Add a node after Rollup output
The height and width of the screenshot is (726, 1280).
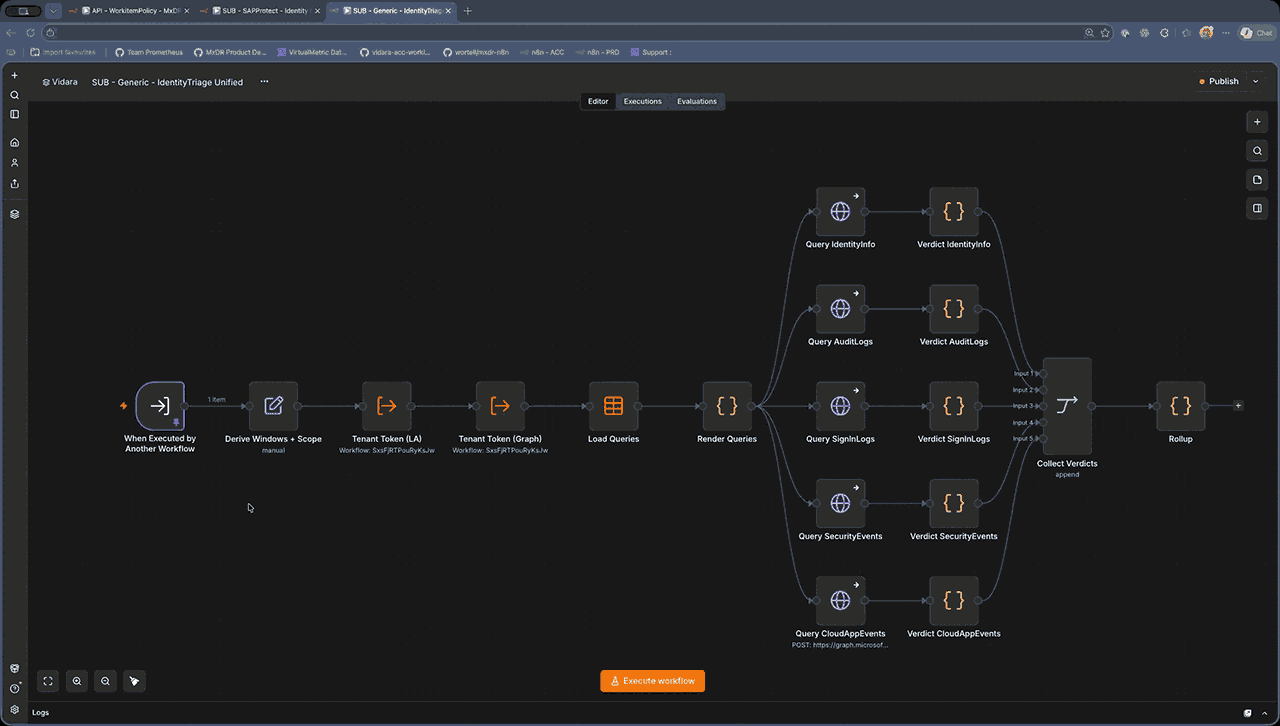(1238, 406)
